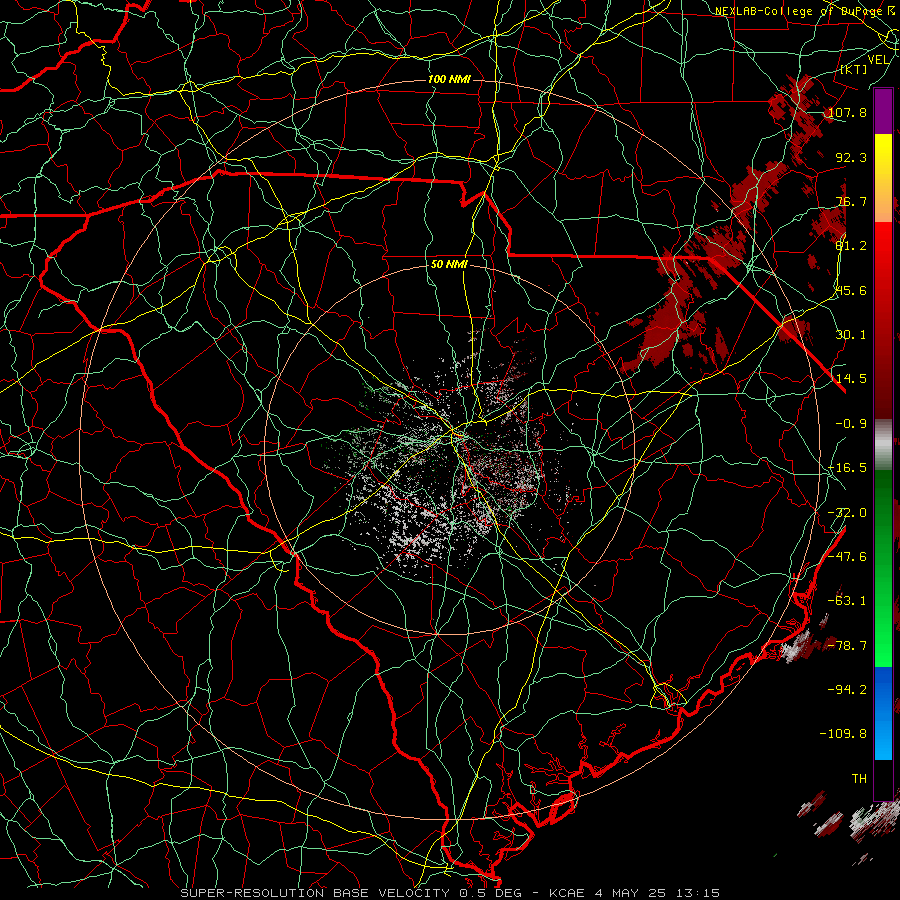Click the blue segment of the color bar
Screen dimensions: 900x900
883,713
